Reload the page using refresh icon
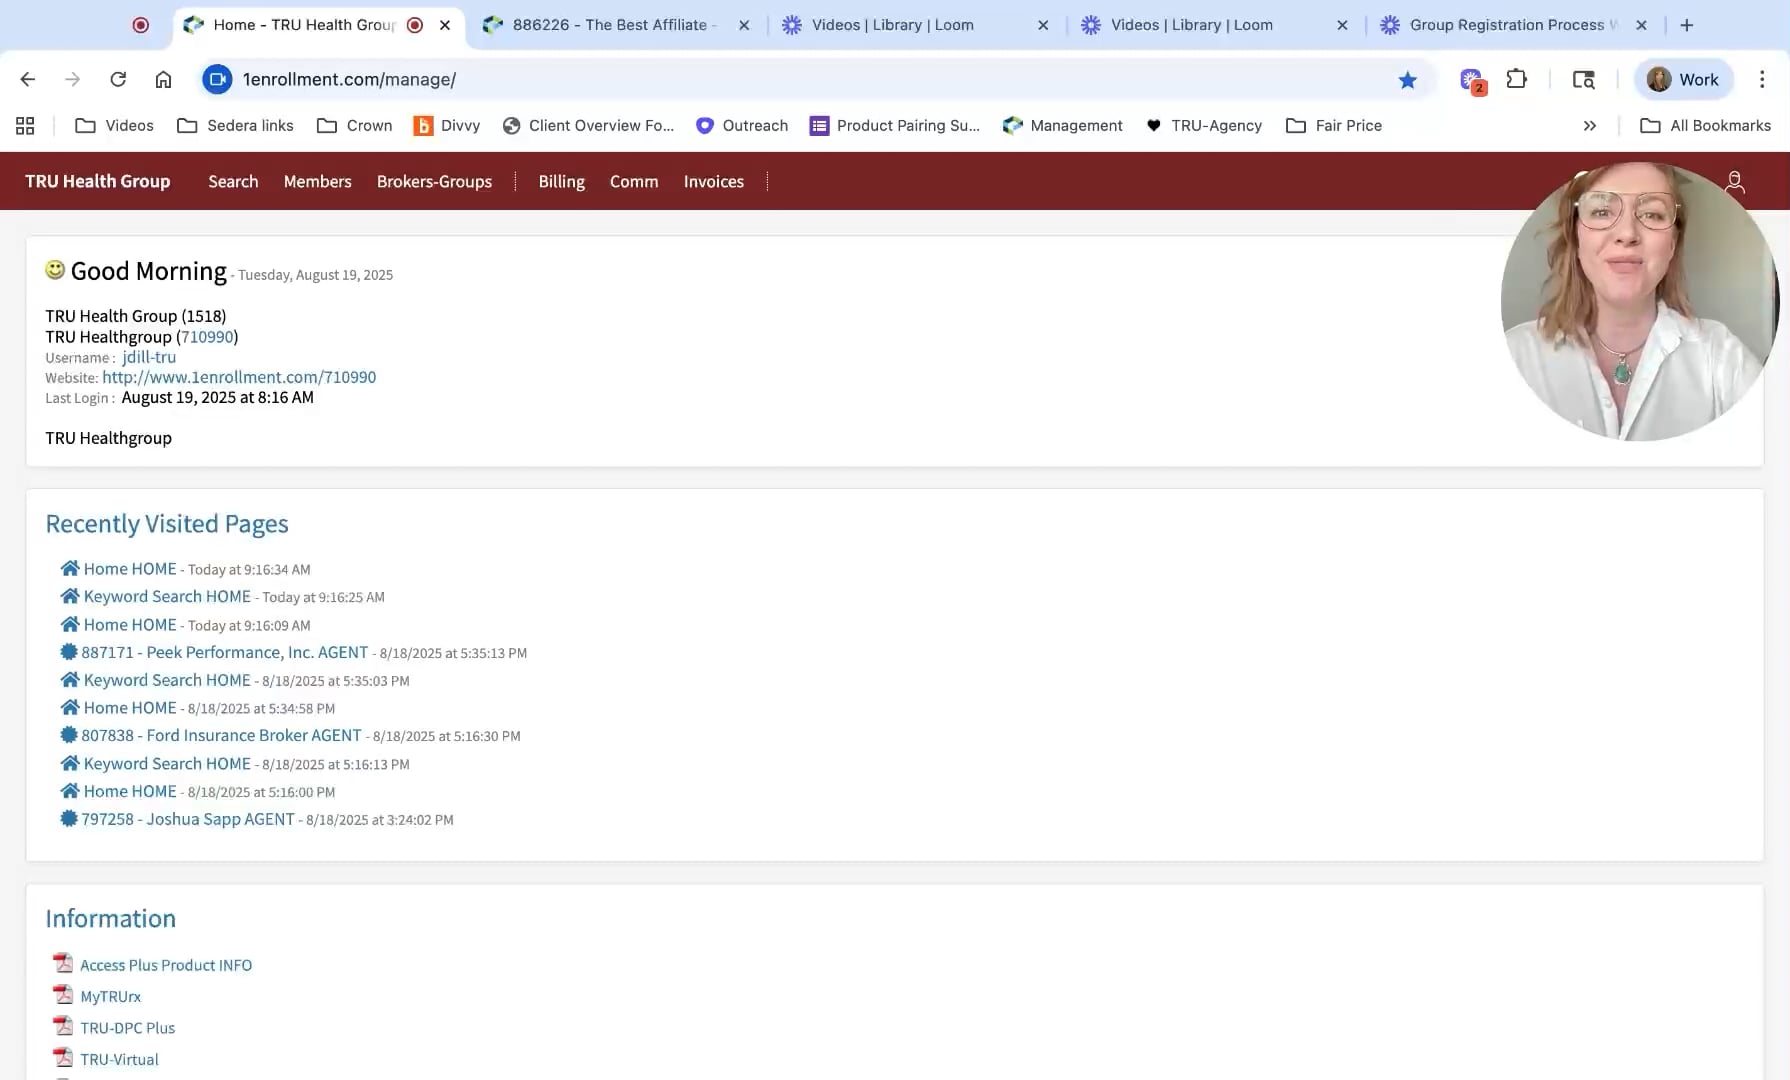This screenshot has width=1790, height=1080. click(x=118, y=79)
